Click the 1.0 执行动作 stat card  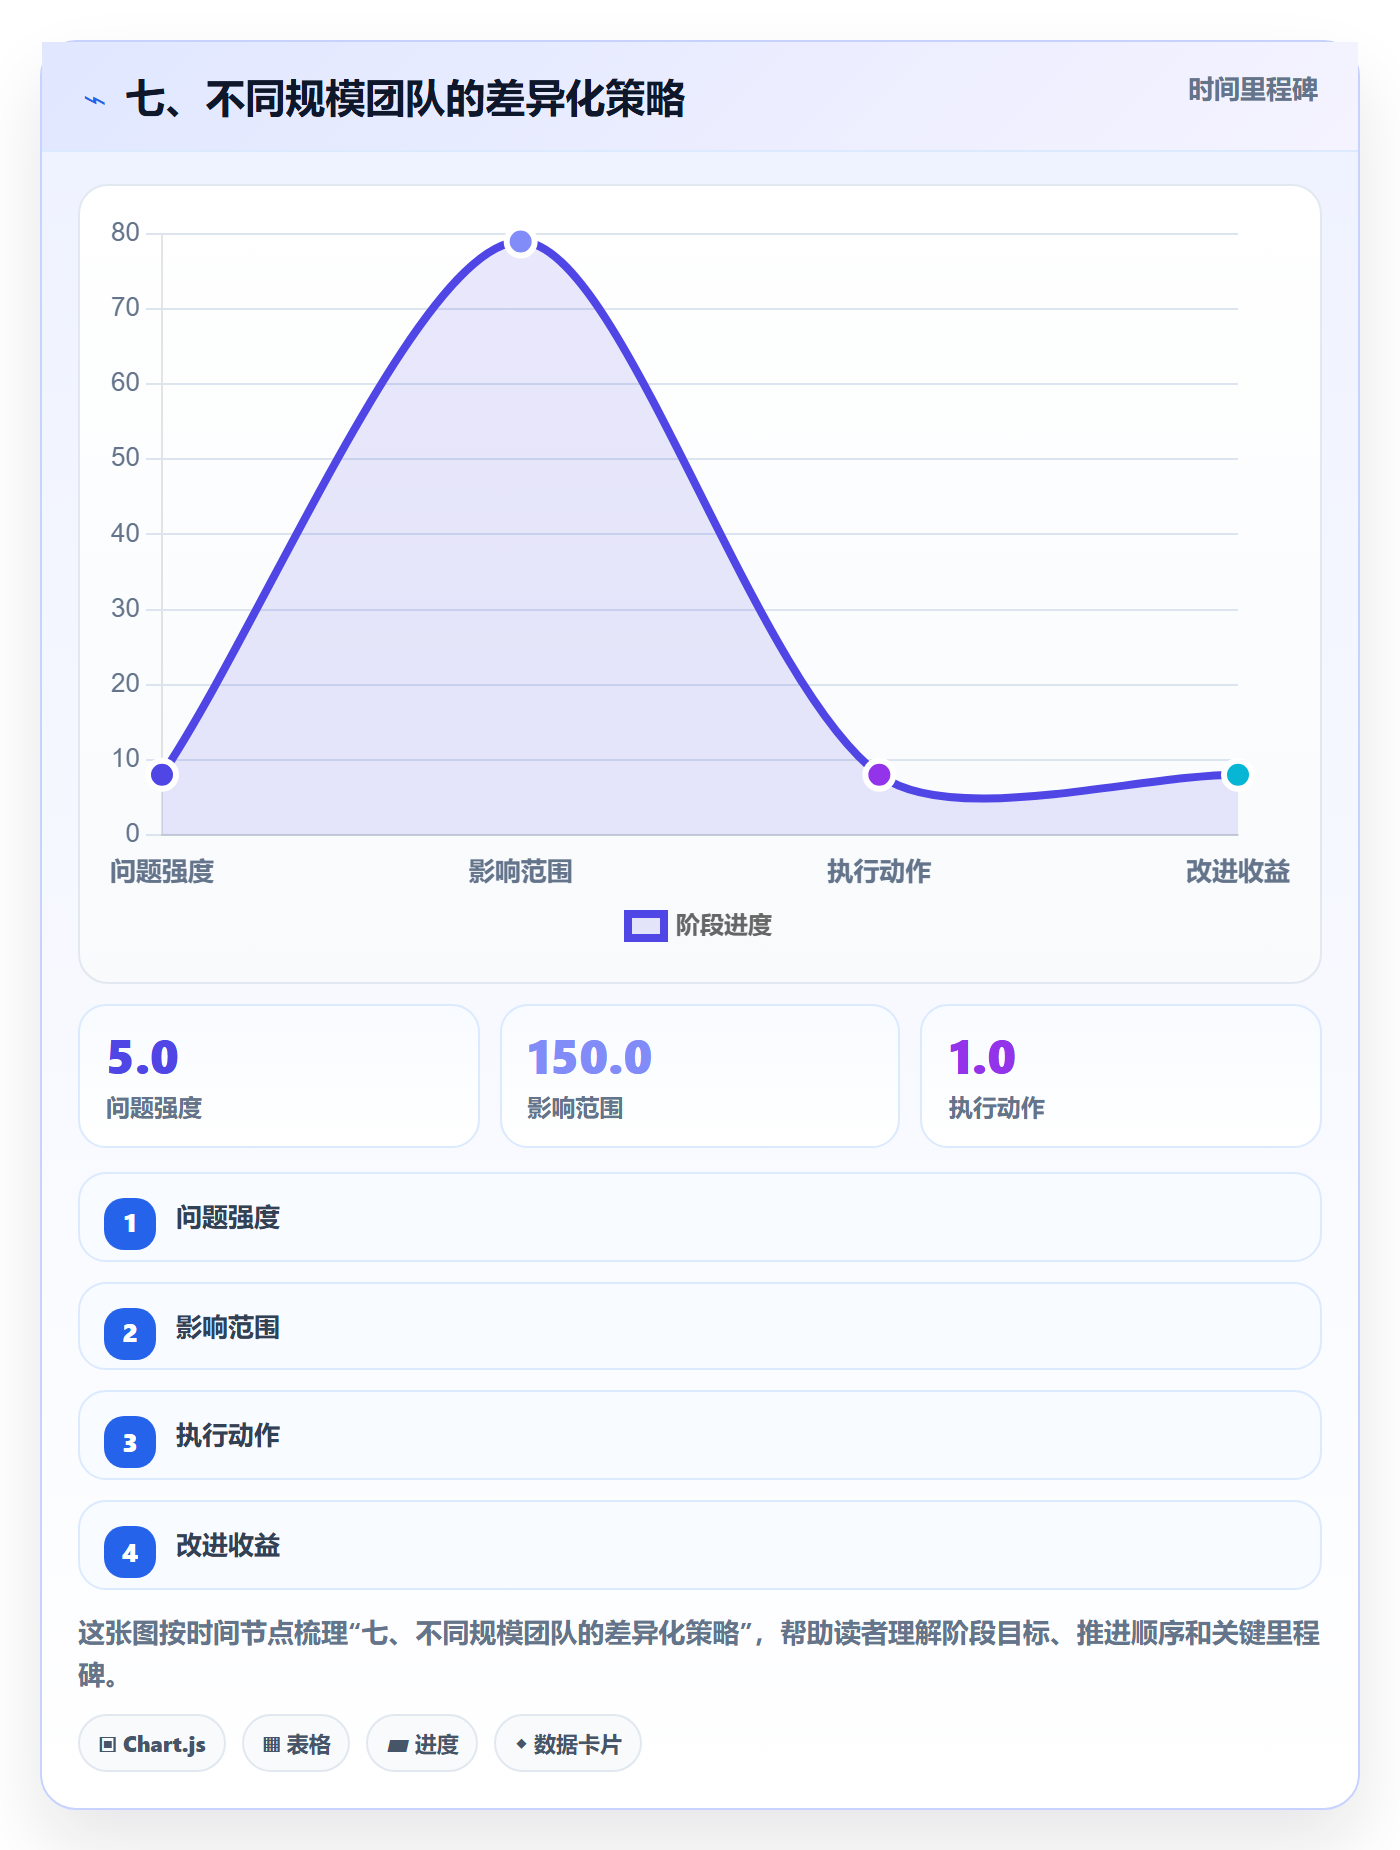coord(1121,1076)
